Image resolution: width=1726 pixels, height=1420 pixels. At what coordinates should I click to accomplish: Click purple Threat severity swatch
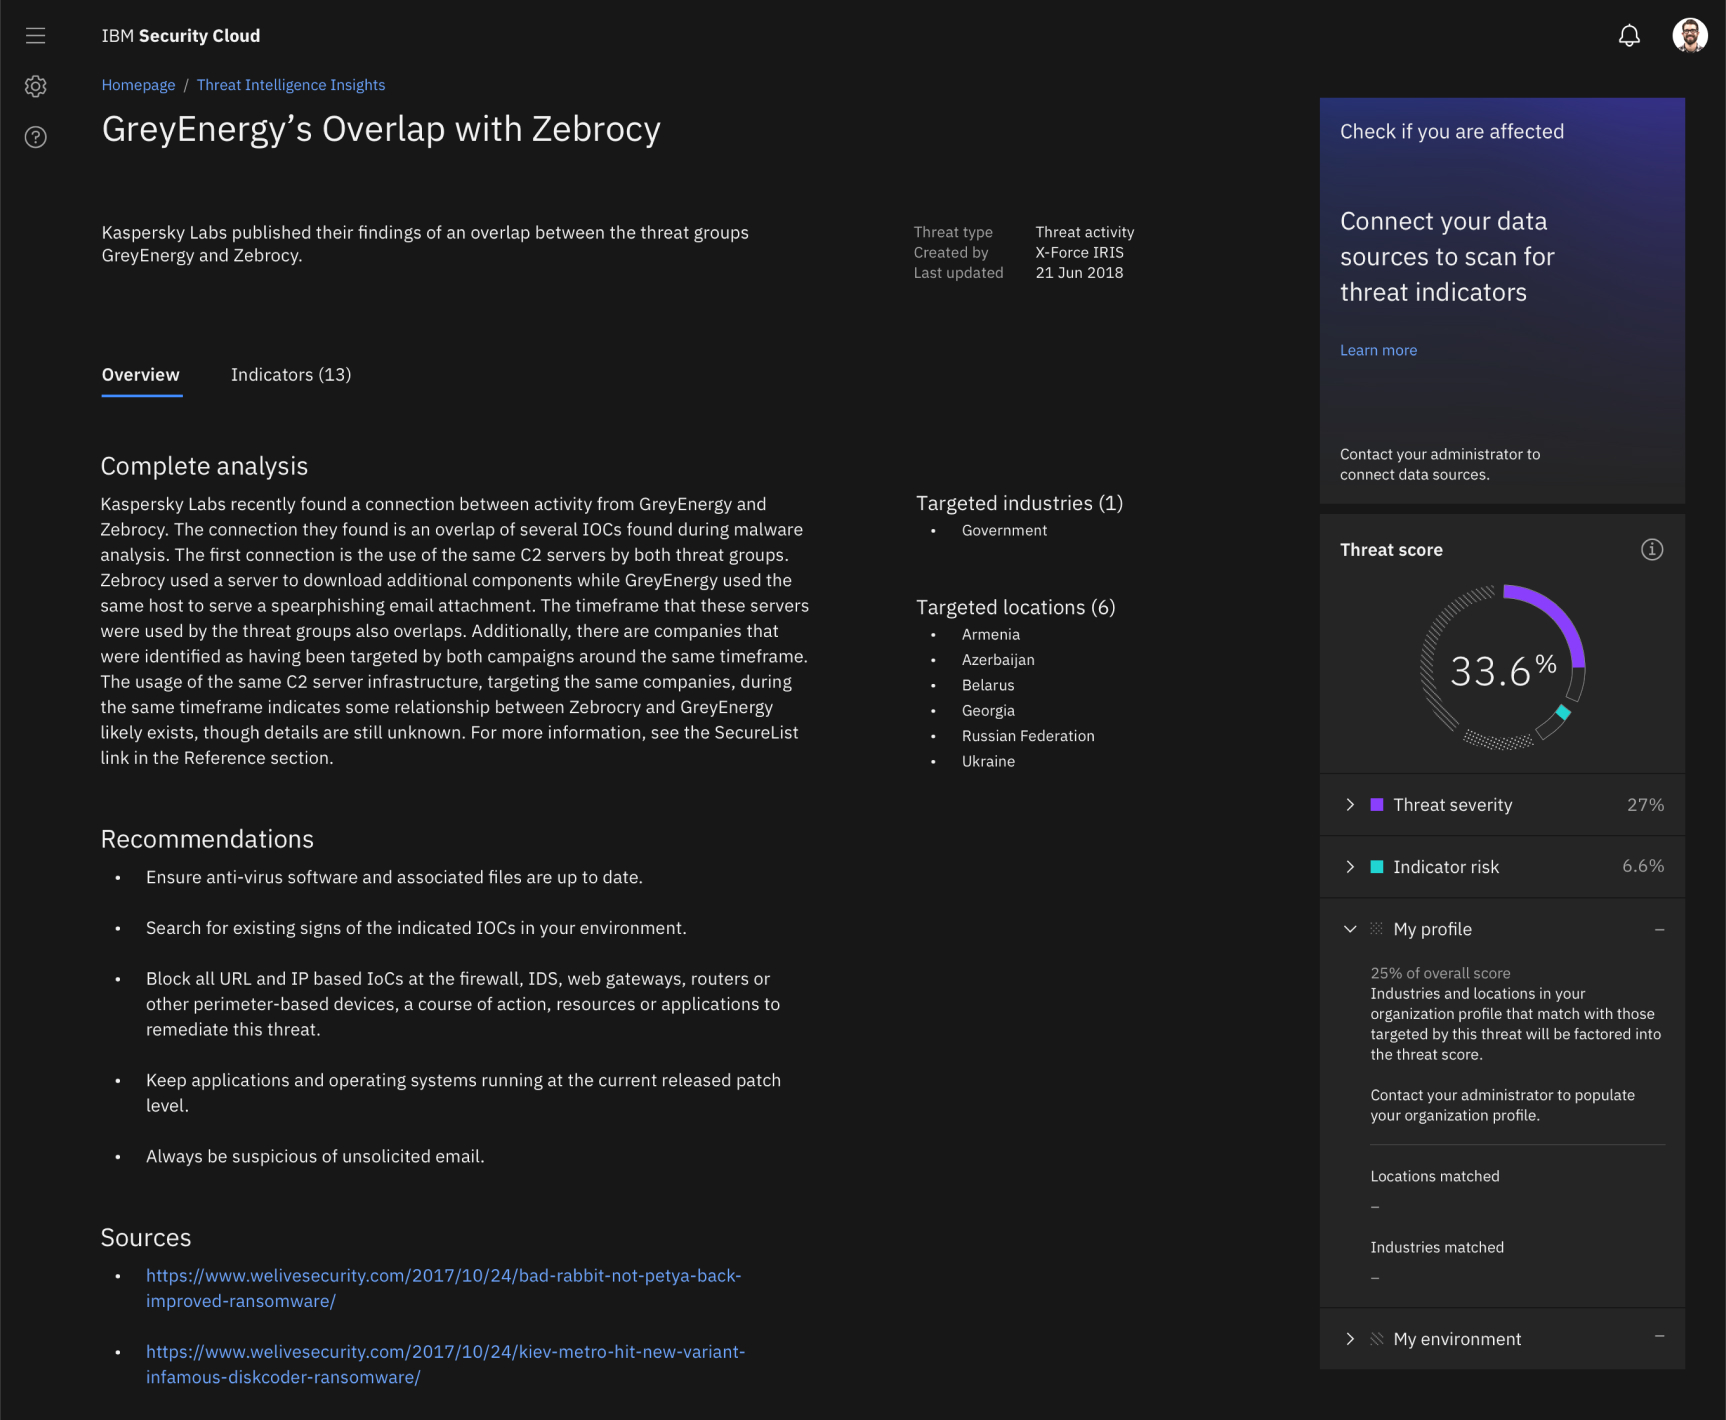click(1377, 805)
